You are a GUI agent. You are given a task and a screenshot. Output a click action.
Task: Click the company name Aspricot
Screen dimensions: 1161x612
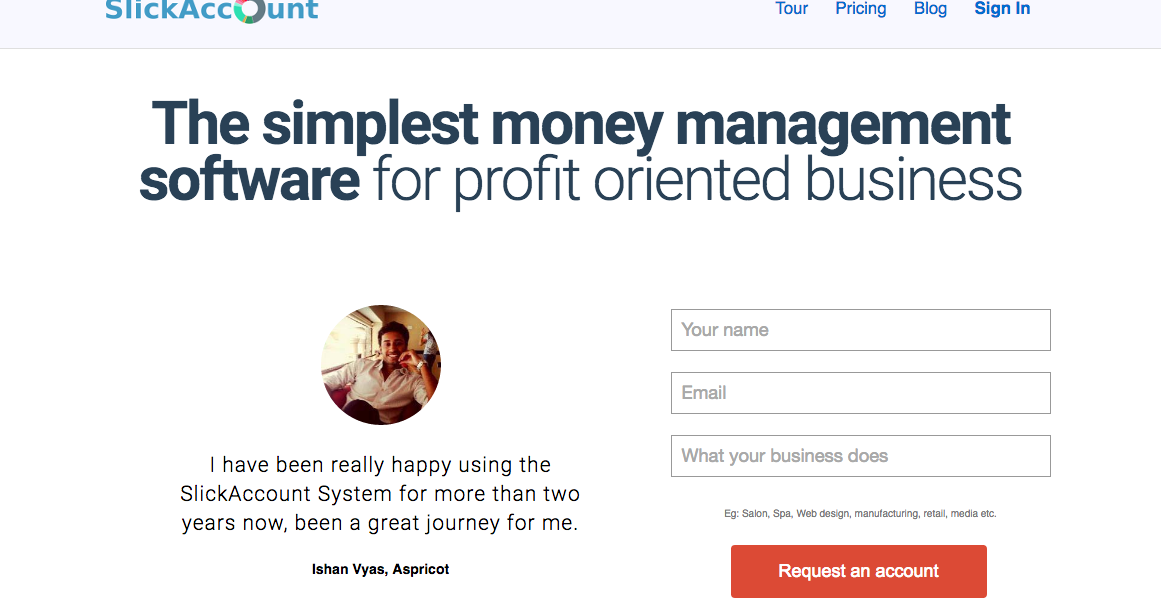click(x=421, y=570)
